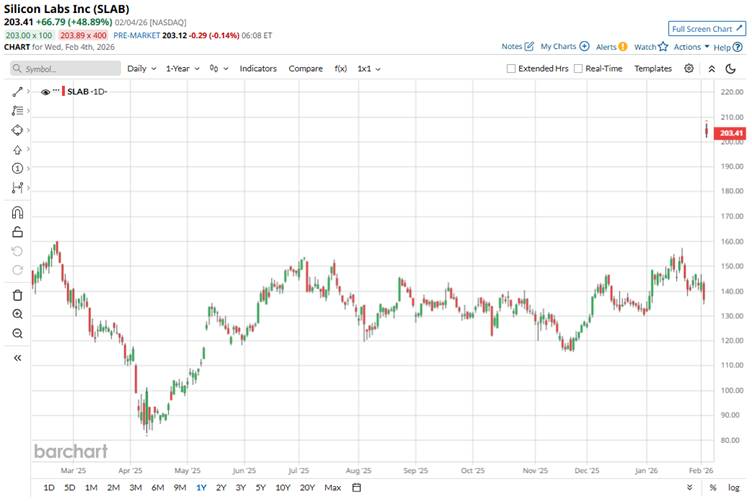Select the 5Y range
This screenshot has width=752, height=502.
[x=260, y=488]
